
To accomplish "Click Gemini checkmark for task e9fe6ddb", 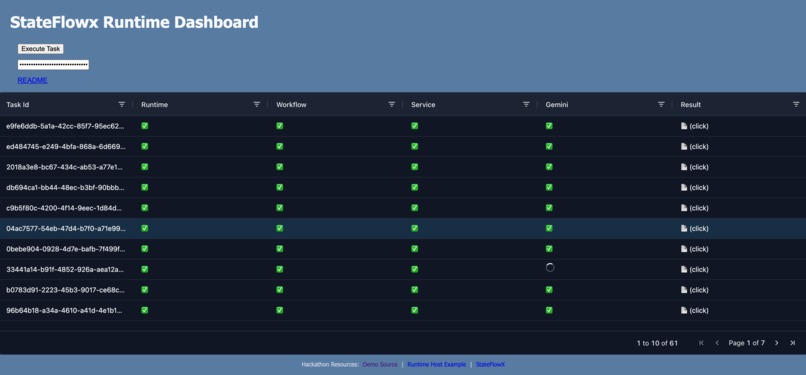I will (549, 125).
